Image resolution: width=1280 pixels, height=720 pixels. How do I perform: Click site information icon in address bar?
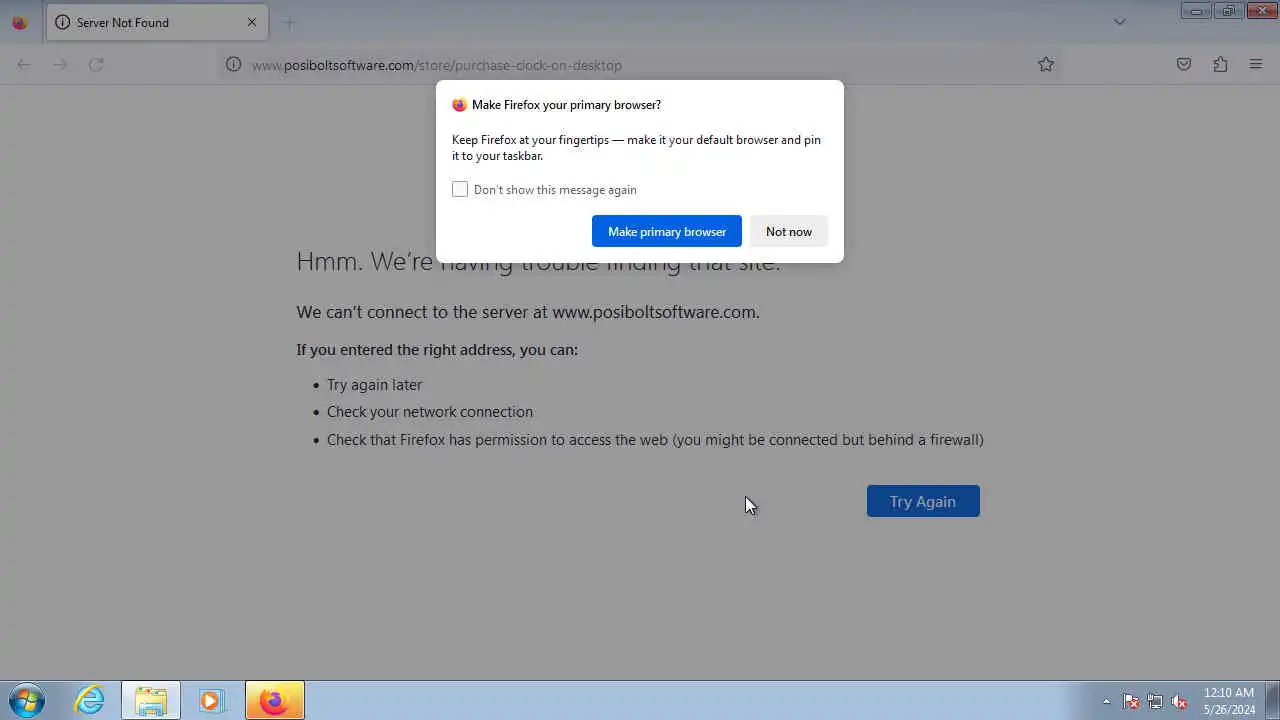[x=233, y=64]
